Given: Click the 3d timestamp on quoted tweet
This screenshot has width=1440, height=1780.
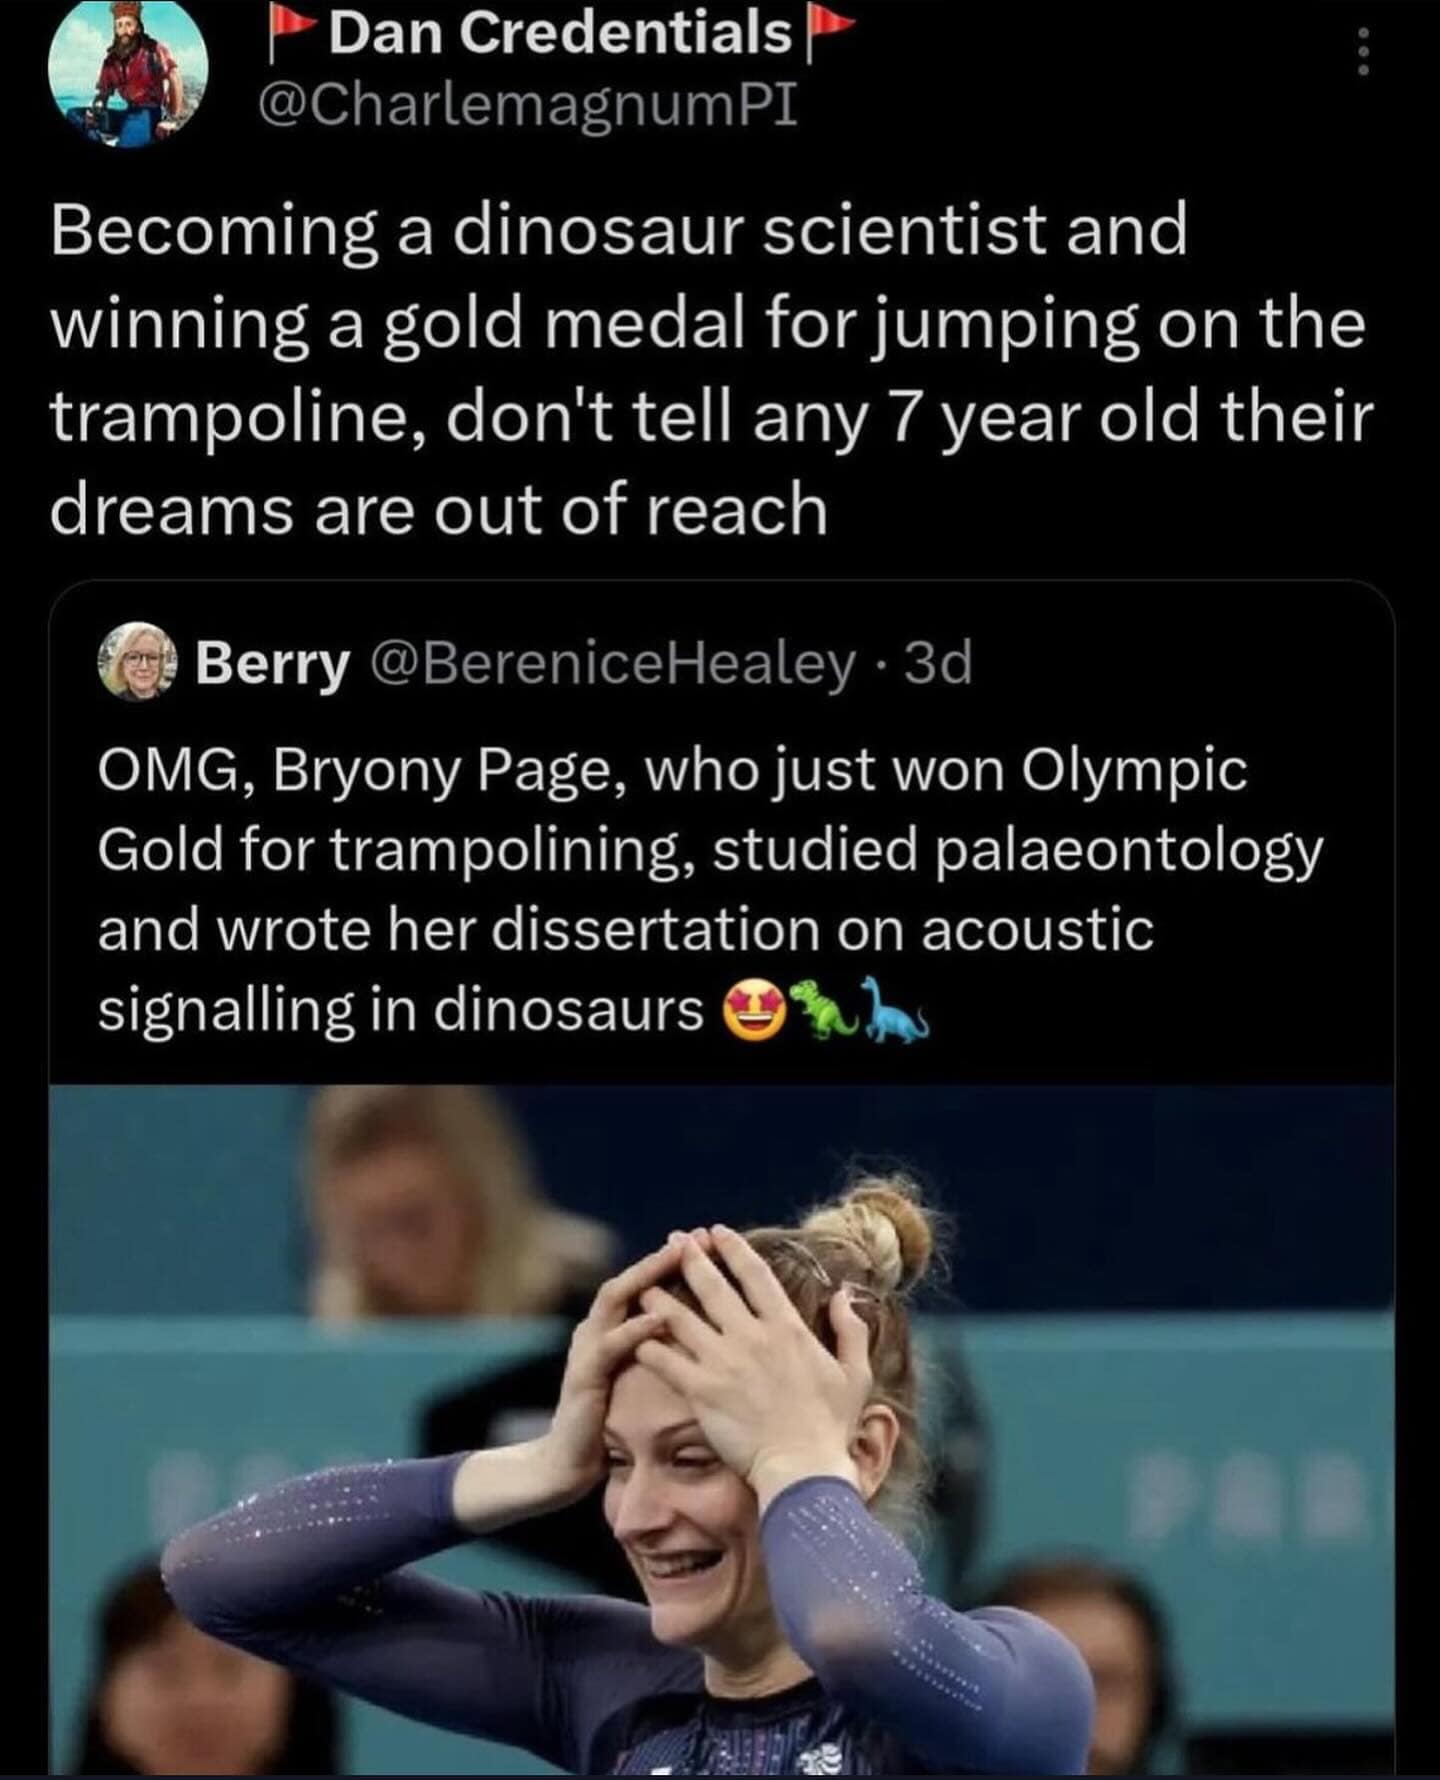Looking at the screenshot, I should click(938, 663).
